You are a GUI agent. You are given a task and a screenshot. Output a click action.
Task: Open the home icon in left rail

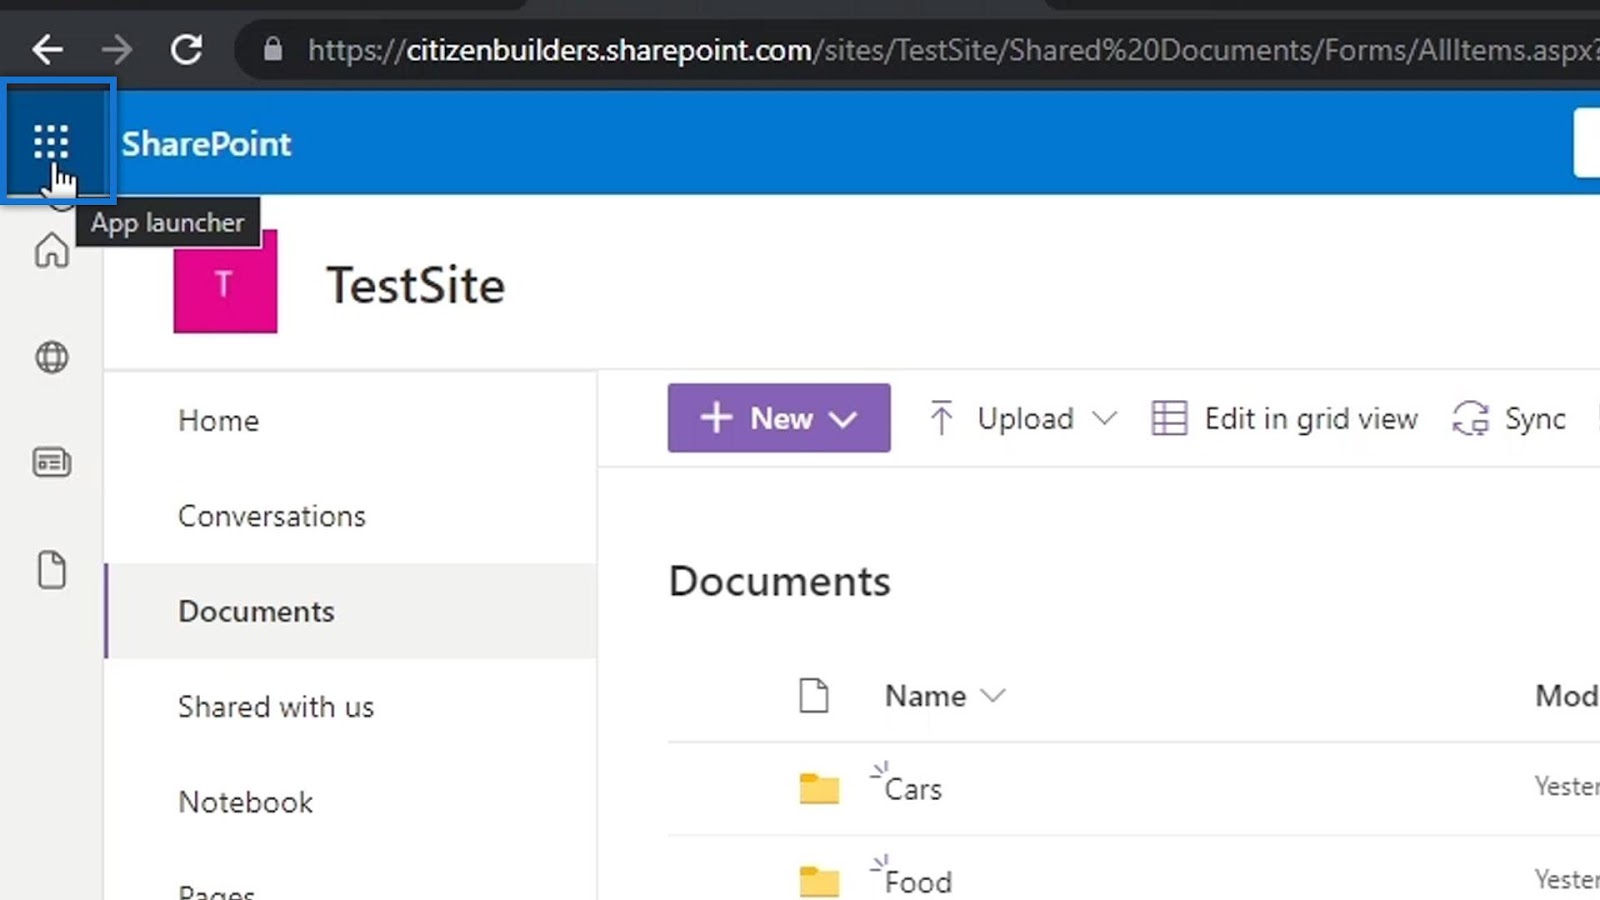pyautogui.click(x=52, y=250)
